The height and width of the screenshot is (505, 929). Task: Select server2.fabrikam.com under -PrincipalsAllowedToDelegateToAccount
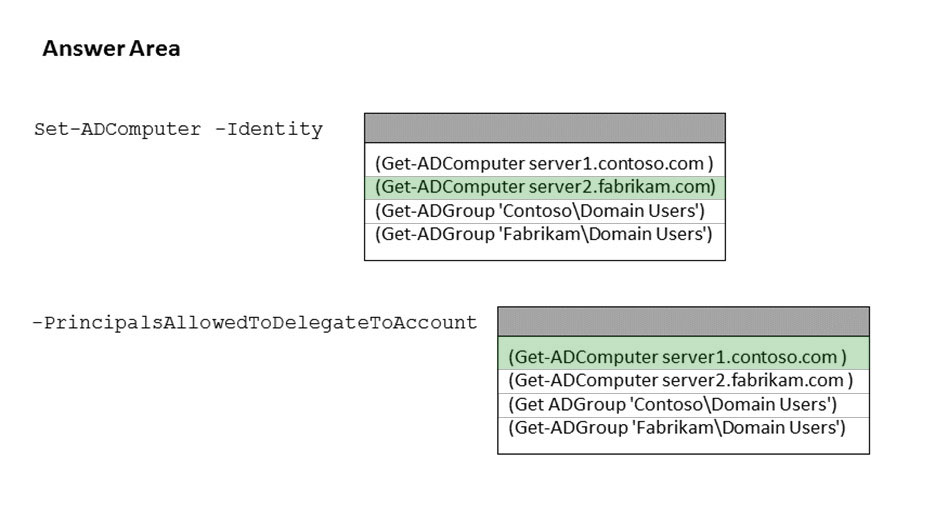(680, 380)
